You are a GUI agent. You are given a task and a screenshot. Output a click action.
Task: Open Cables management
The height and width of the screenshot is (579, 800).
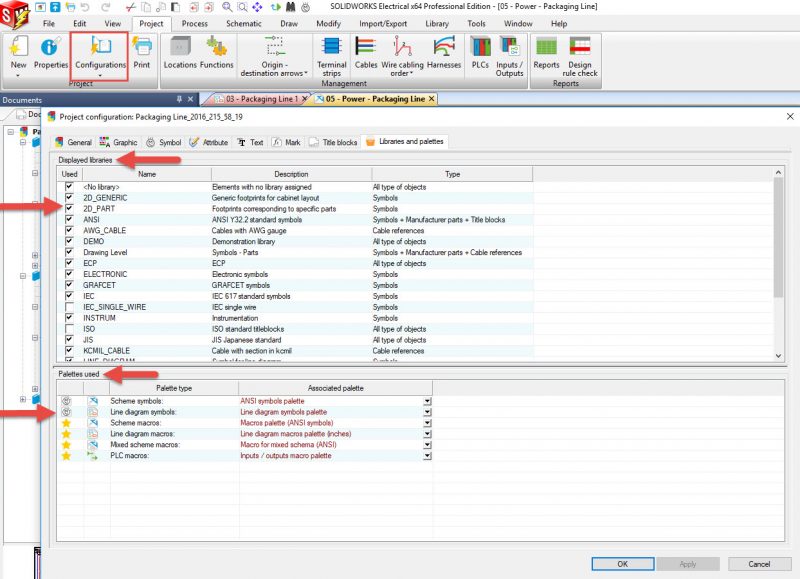pyautogui.click(x=366, y=53)
